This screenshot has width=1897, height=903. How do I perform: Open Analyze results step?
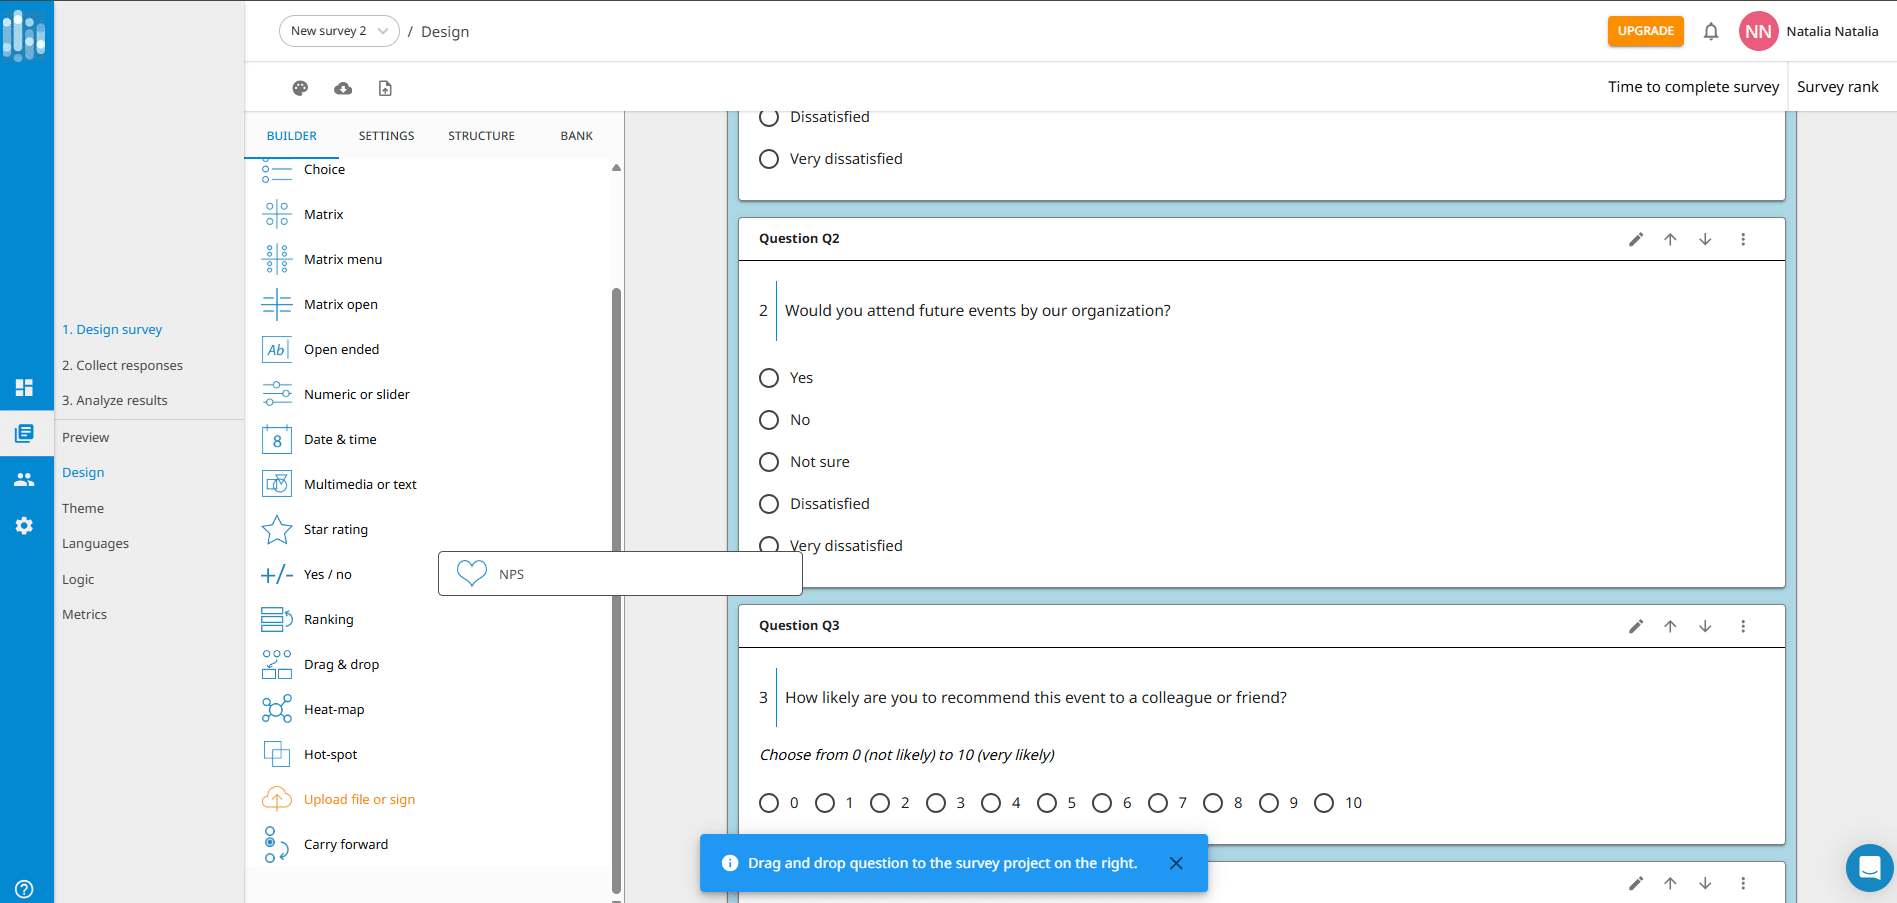(x=115, y=400)
